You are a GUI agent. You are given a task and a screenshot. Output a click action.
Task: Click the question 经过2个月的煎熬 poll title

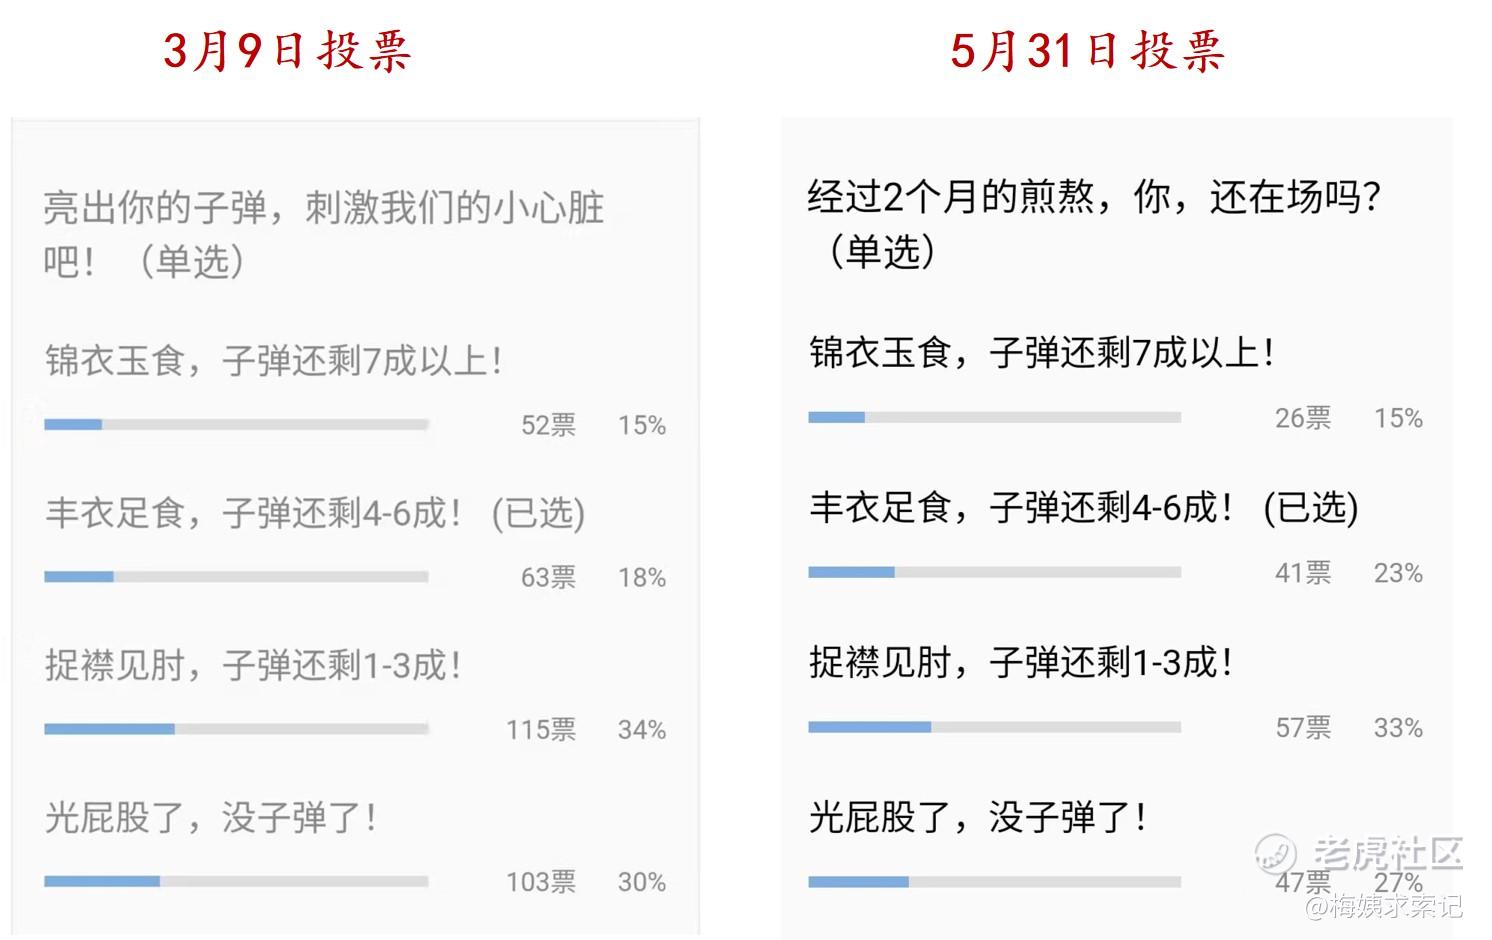click(1094, 223)
